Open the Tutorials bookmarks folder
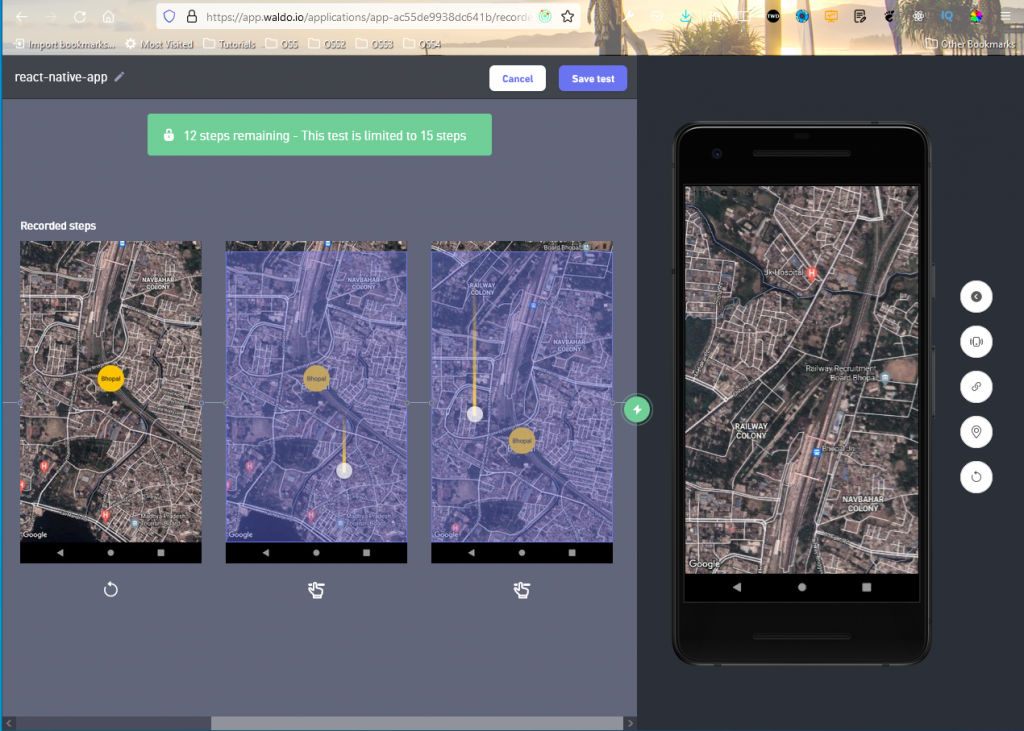The image size is (1024, 731). click(229, 44)
